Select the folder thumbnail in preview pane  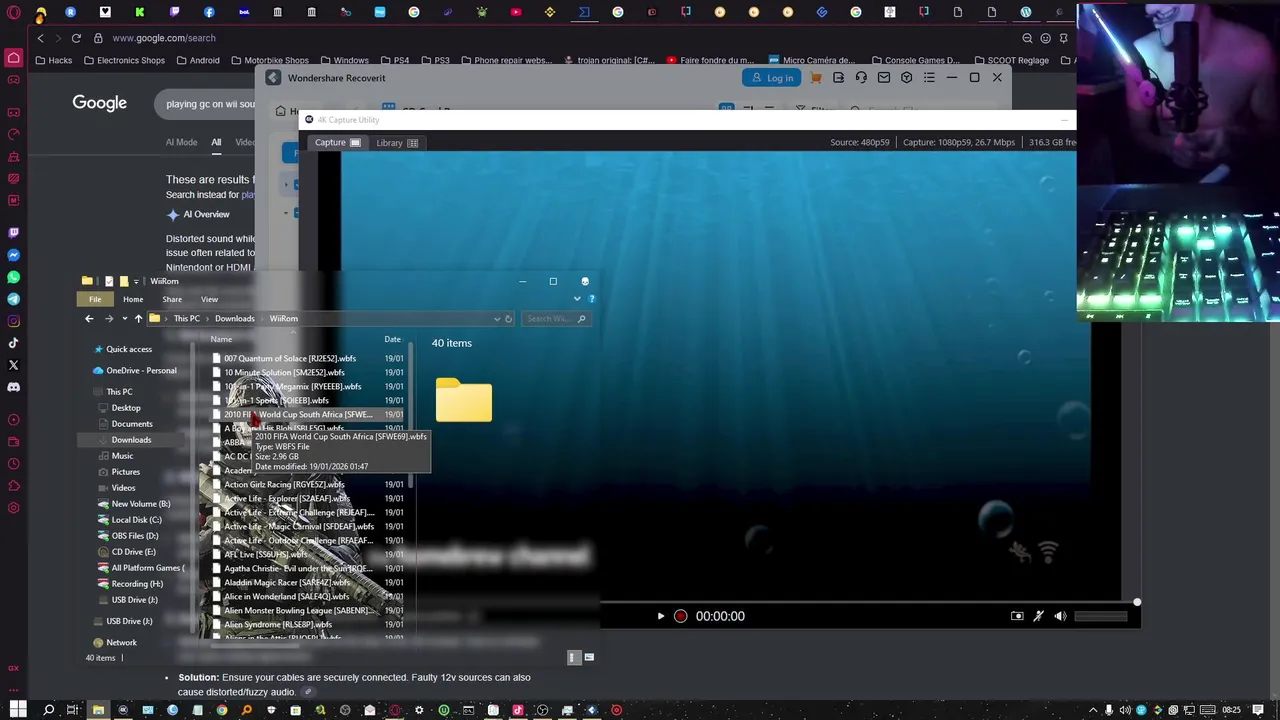point(464,400)
